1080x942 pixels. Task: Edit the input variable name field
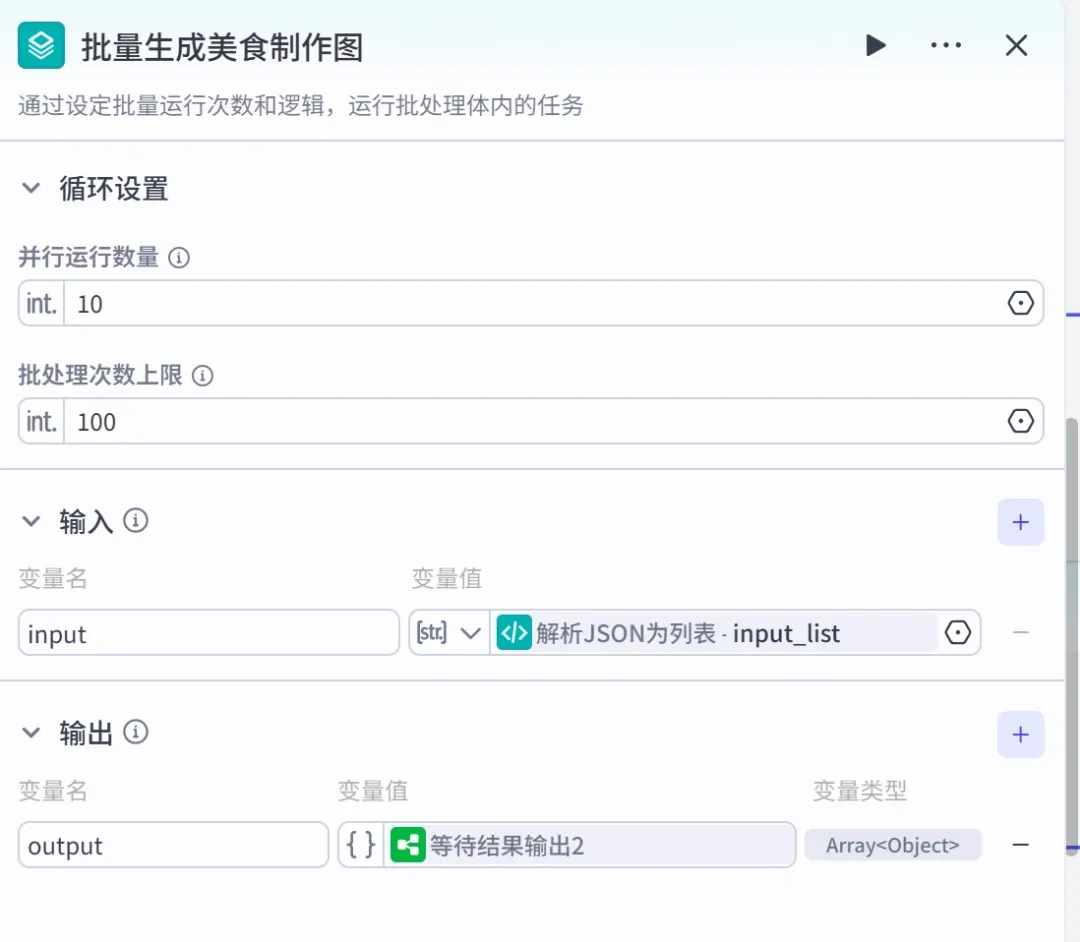pyautogui.click(x=209, y=632)
